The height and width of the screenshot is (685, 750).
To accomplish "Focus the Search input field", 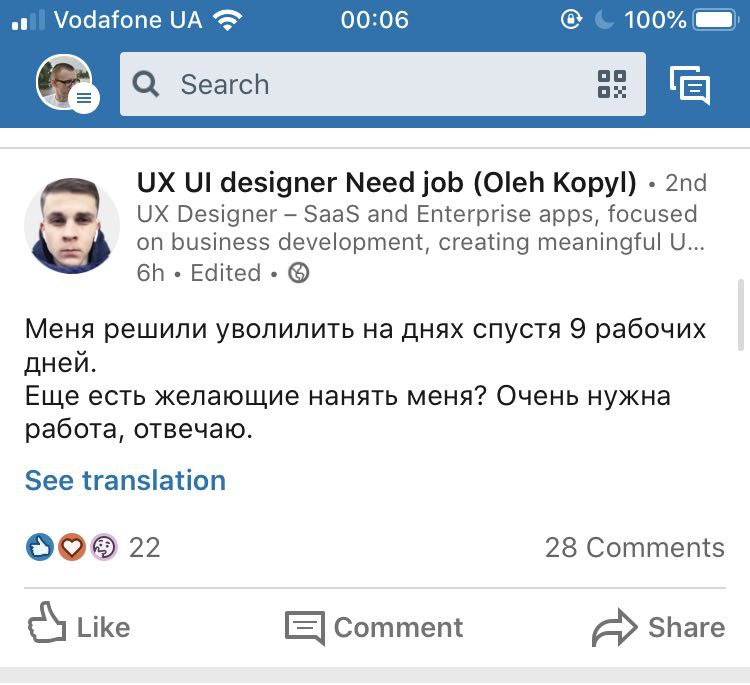I will pyautogui.click(x=383, y=84).
